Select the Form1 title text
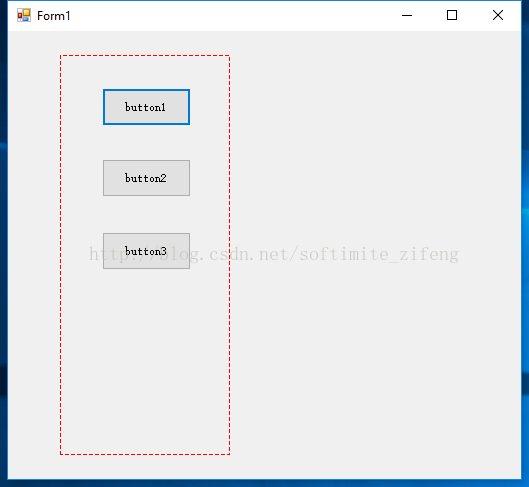This screenshot has width=529, height=487. click(54, 16)
